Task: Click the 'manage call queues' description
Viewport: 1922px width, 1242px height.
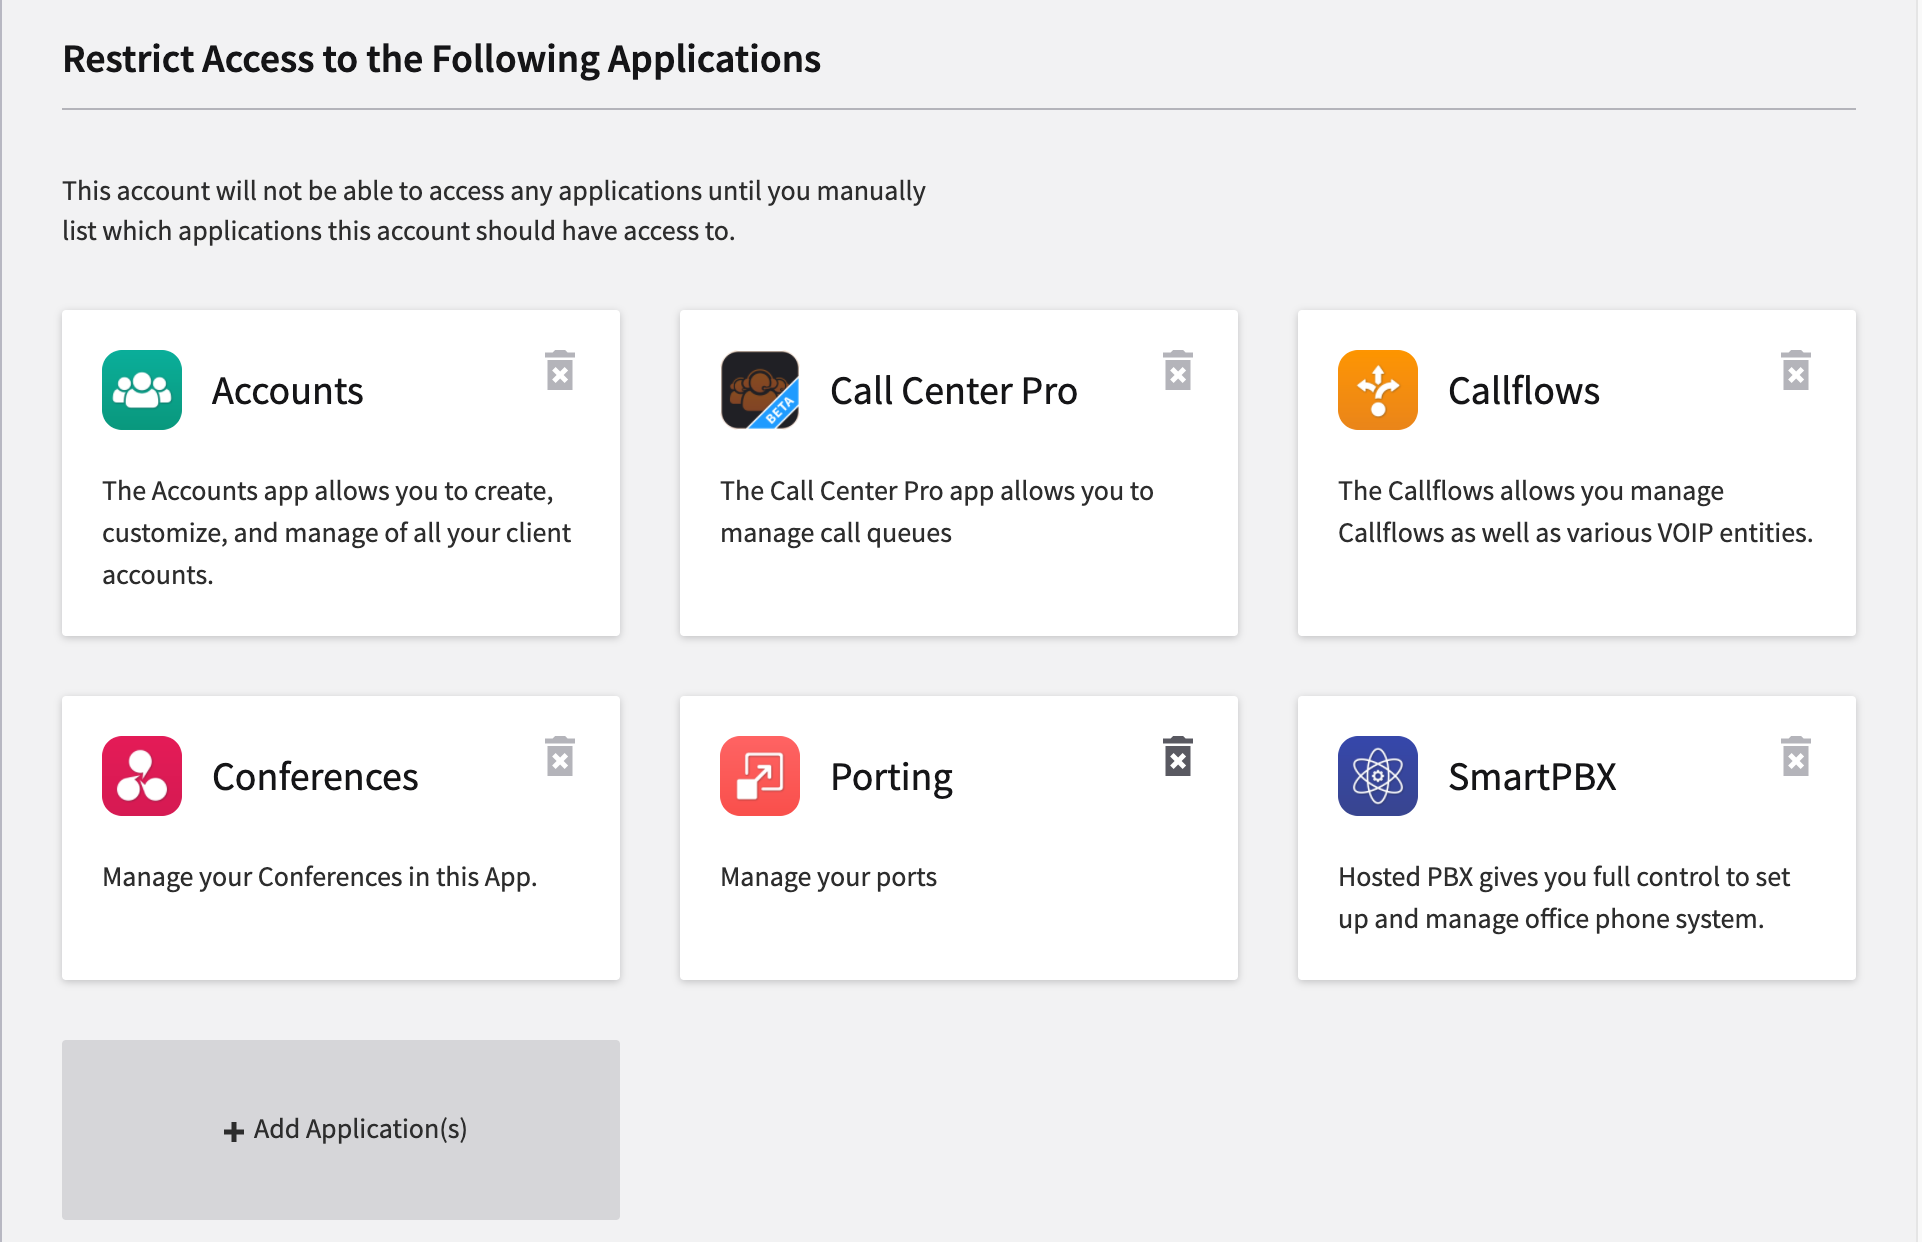Action: point(937,512)
